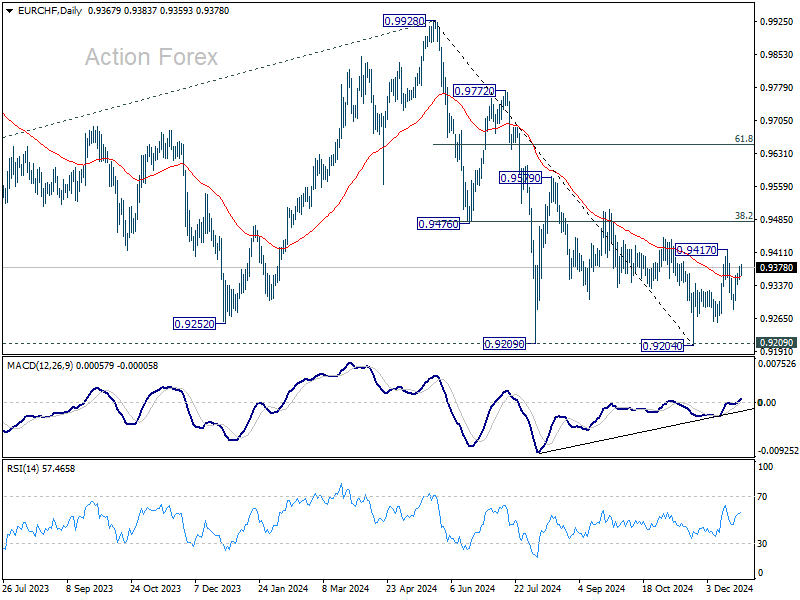Click the 26 Jul 2023 date label
800x600 pixels.
coord(26,589)
